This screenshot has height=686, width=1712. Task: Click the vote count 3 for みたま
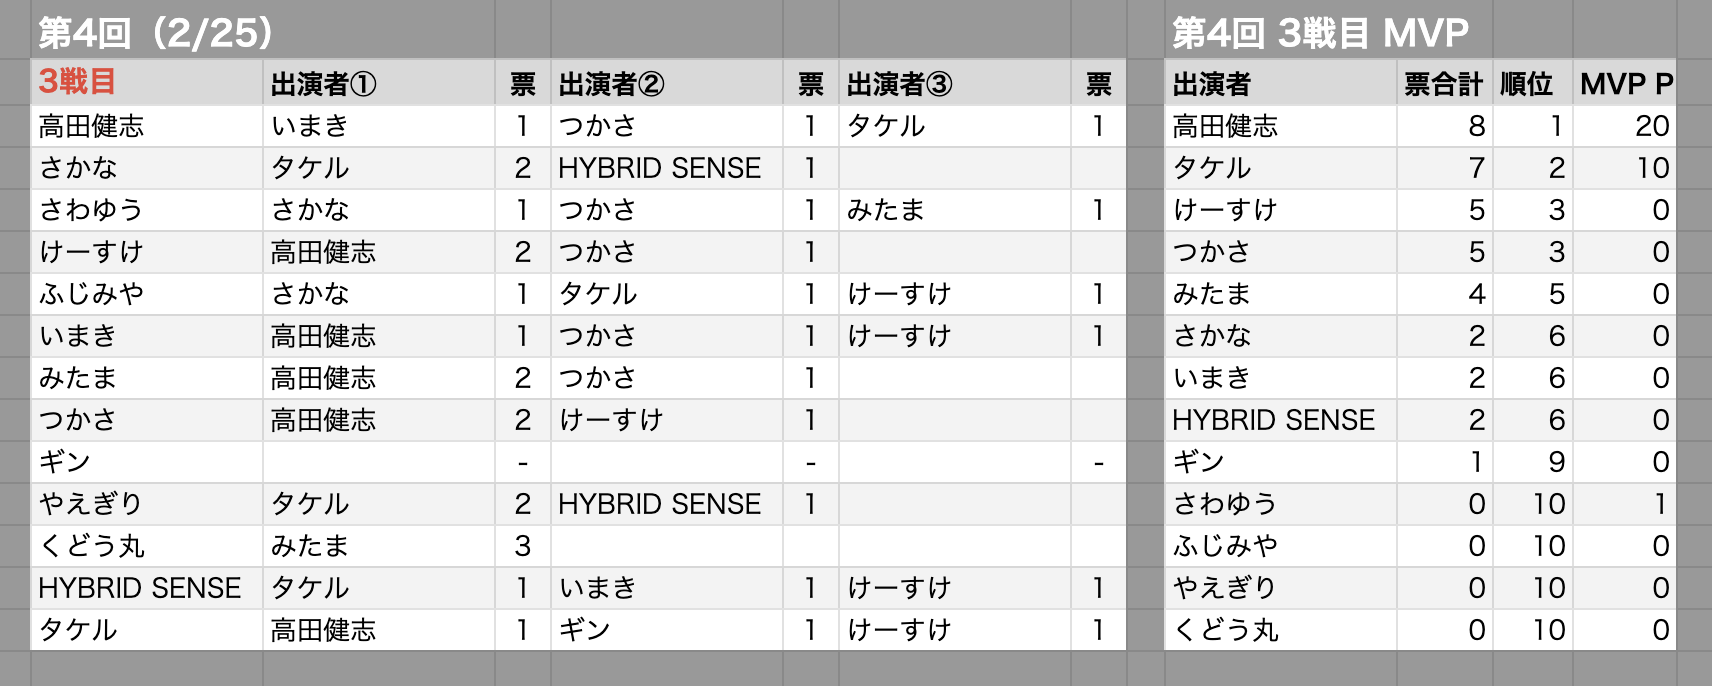point(523,546)
